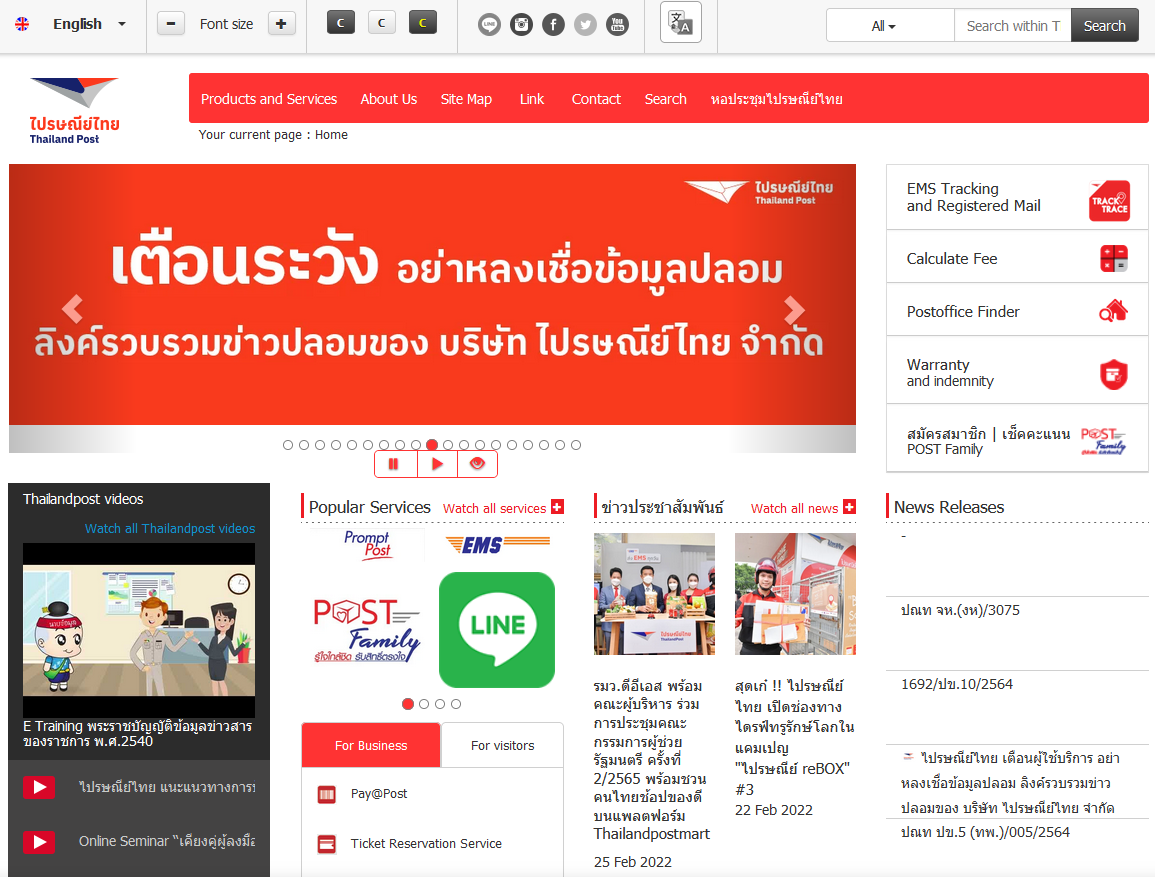This screenshot has width=1155, height=877.
Task: Open the Facebook social icon
Action: point(553,25)
